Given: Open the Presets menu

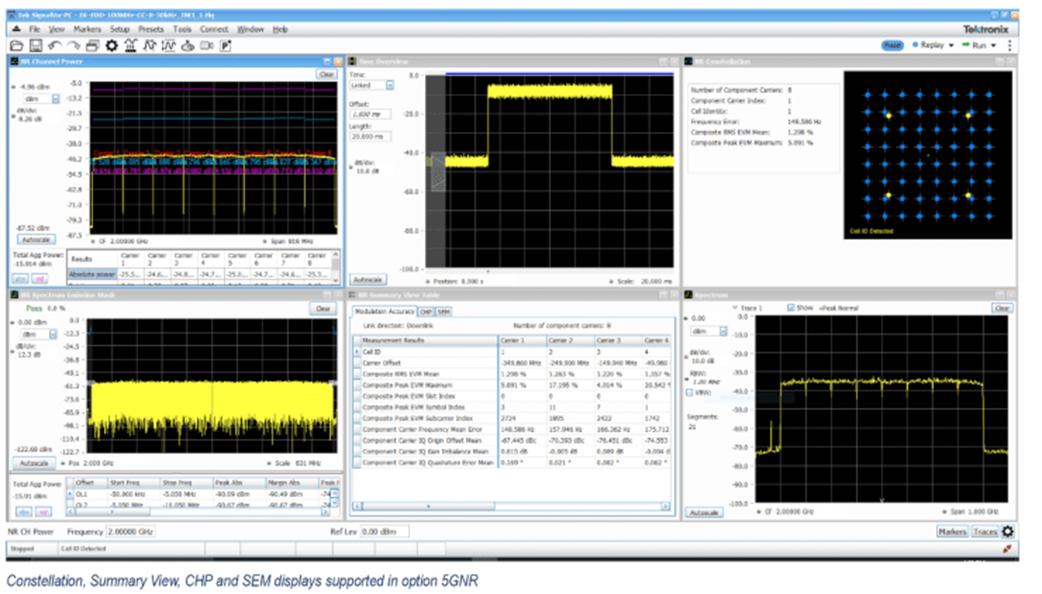Looking at the screenshot, I should click(x=151, y=30).
